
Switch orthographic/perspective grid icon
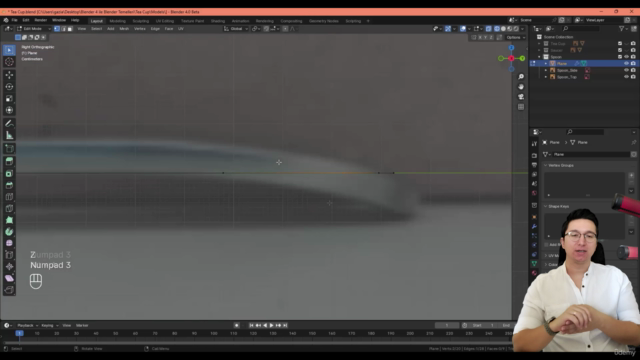pyautogui.click(x=521, y=107)
